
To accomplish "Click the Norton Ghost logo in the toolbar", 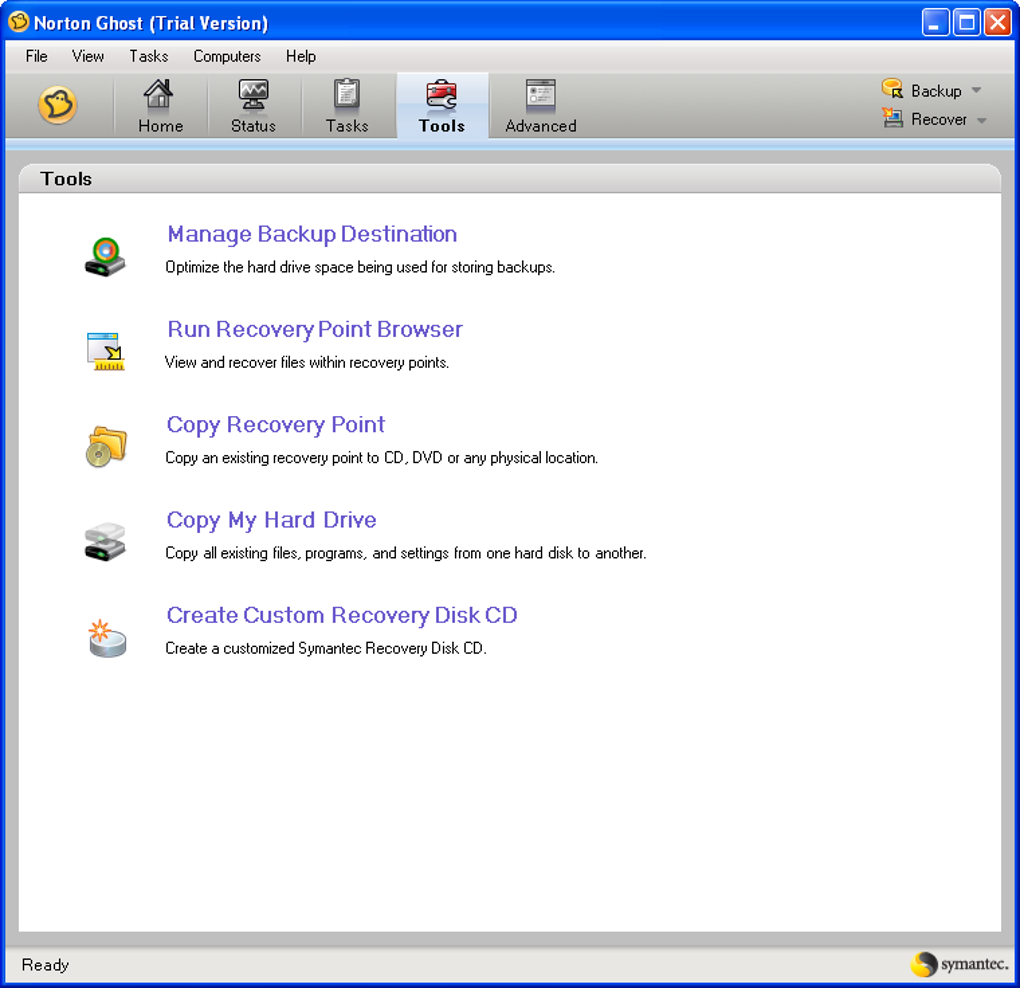I will 58,105.
